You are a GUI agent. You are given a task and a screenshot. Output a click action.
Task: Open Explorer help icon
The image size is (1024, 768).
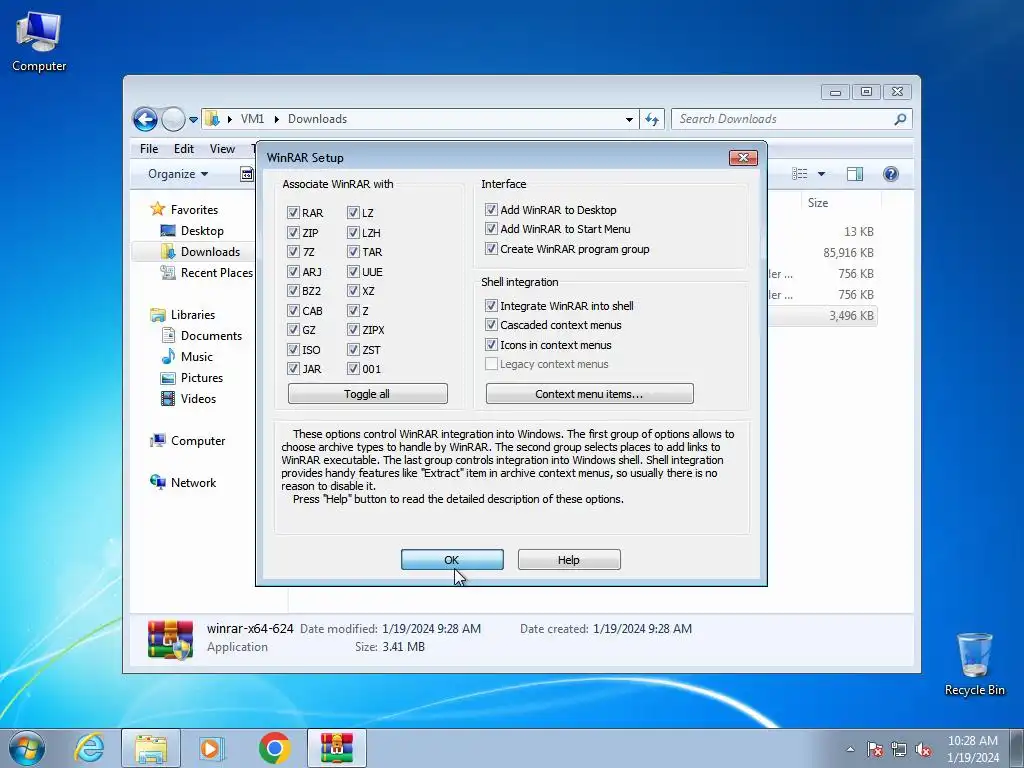click(x=891, y=174)
